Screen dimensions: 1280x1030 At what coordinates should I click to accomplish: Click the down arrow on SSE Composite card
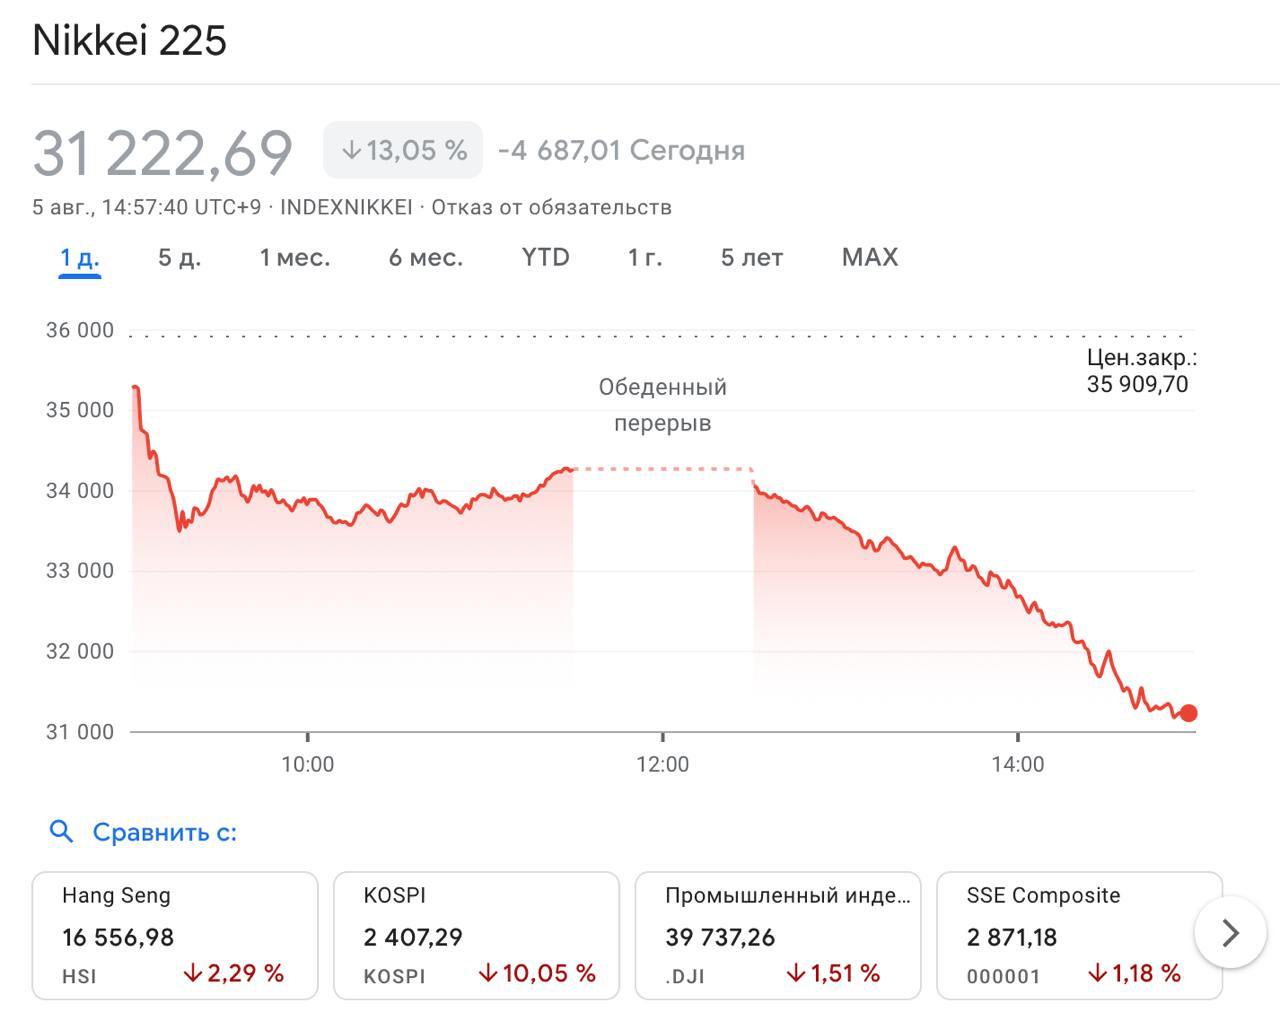click(x=1097, y=973)
